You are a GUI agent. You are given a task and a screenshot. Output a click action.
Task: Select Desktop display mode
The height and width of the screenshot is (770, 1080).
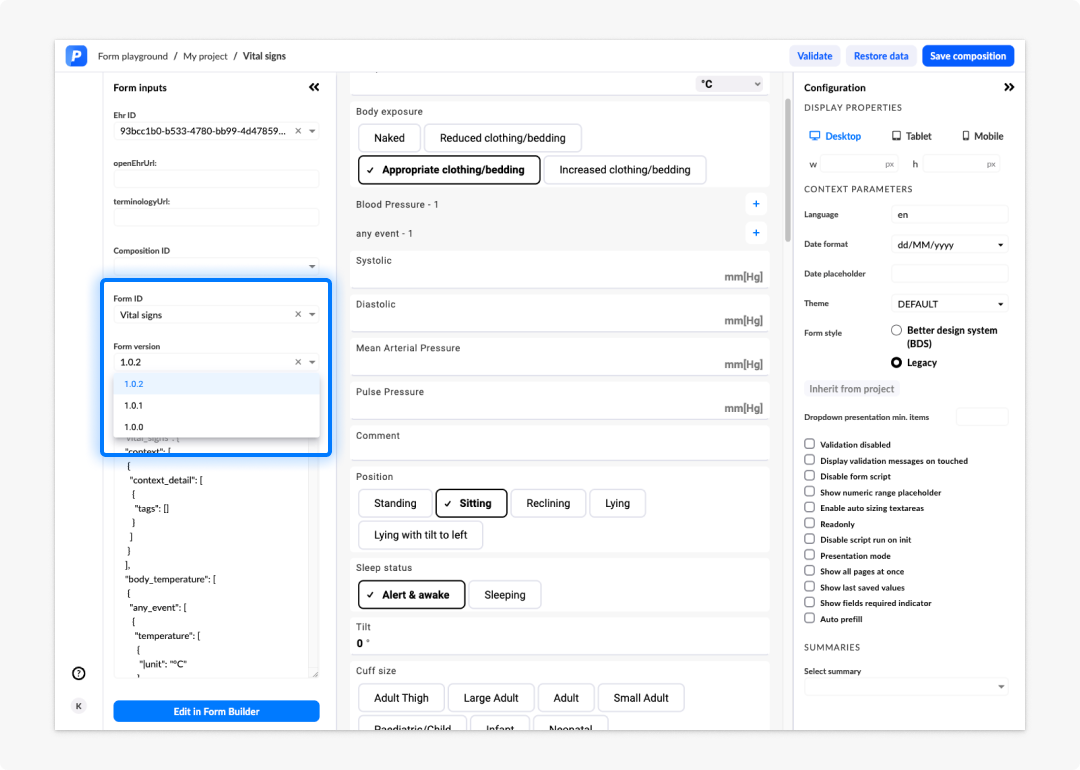point(835,136)
